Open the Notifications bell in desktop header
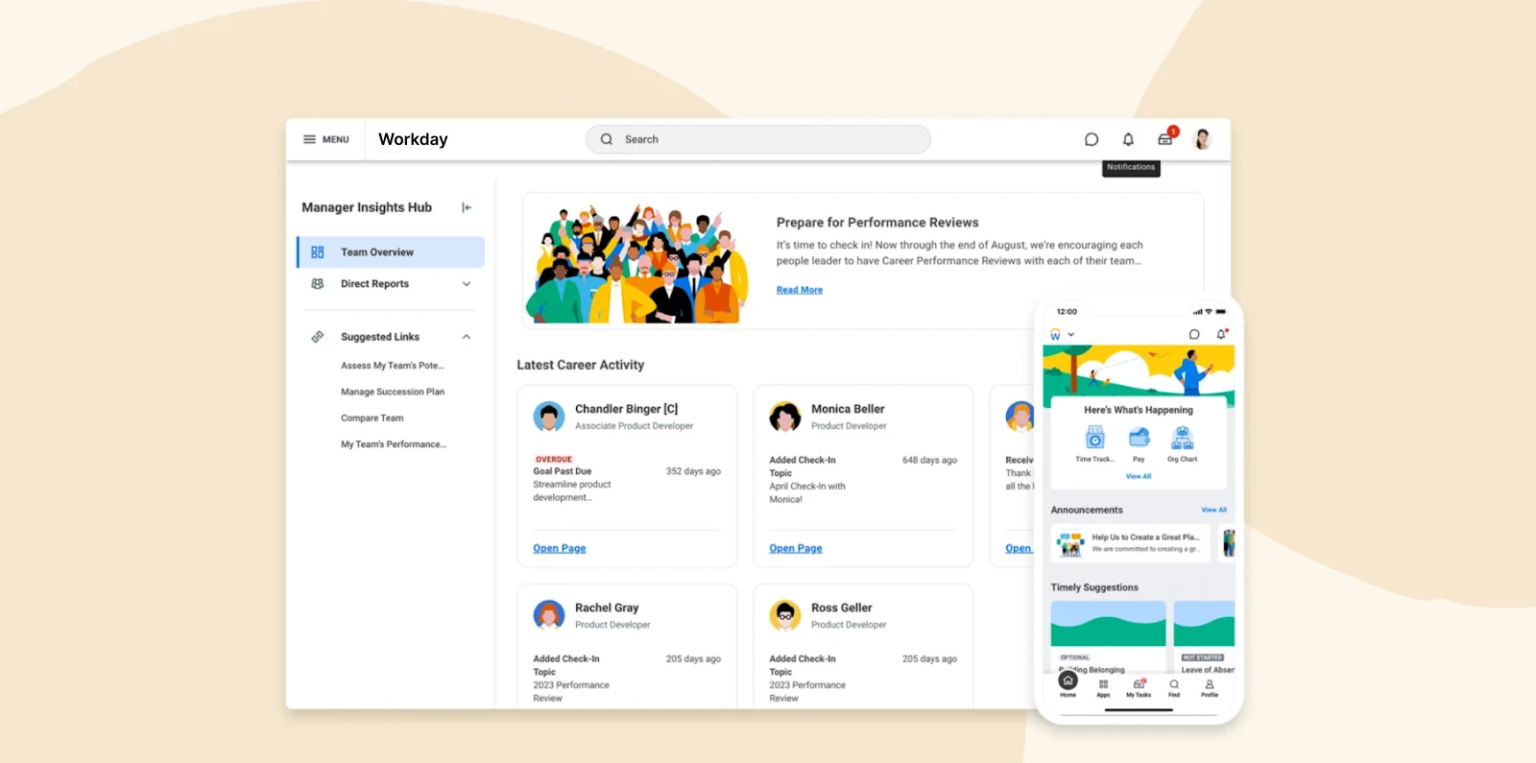Viewport: 1536px width, 763px height. coord(1128,139)
